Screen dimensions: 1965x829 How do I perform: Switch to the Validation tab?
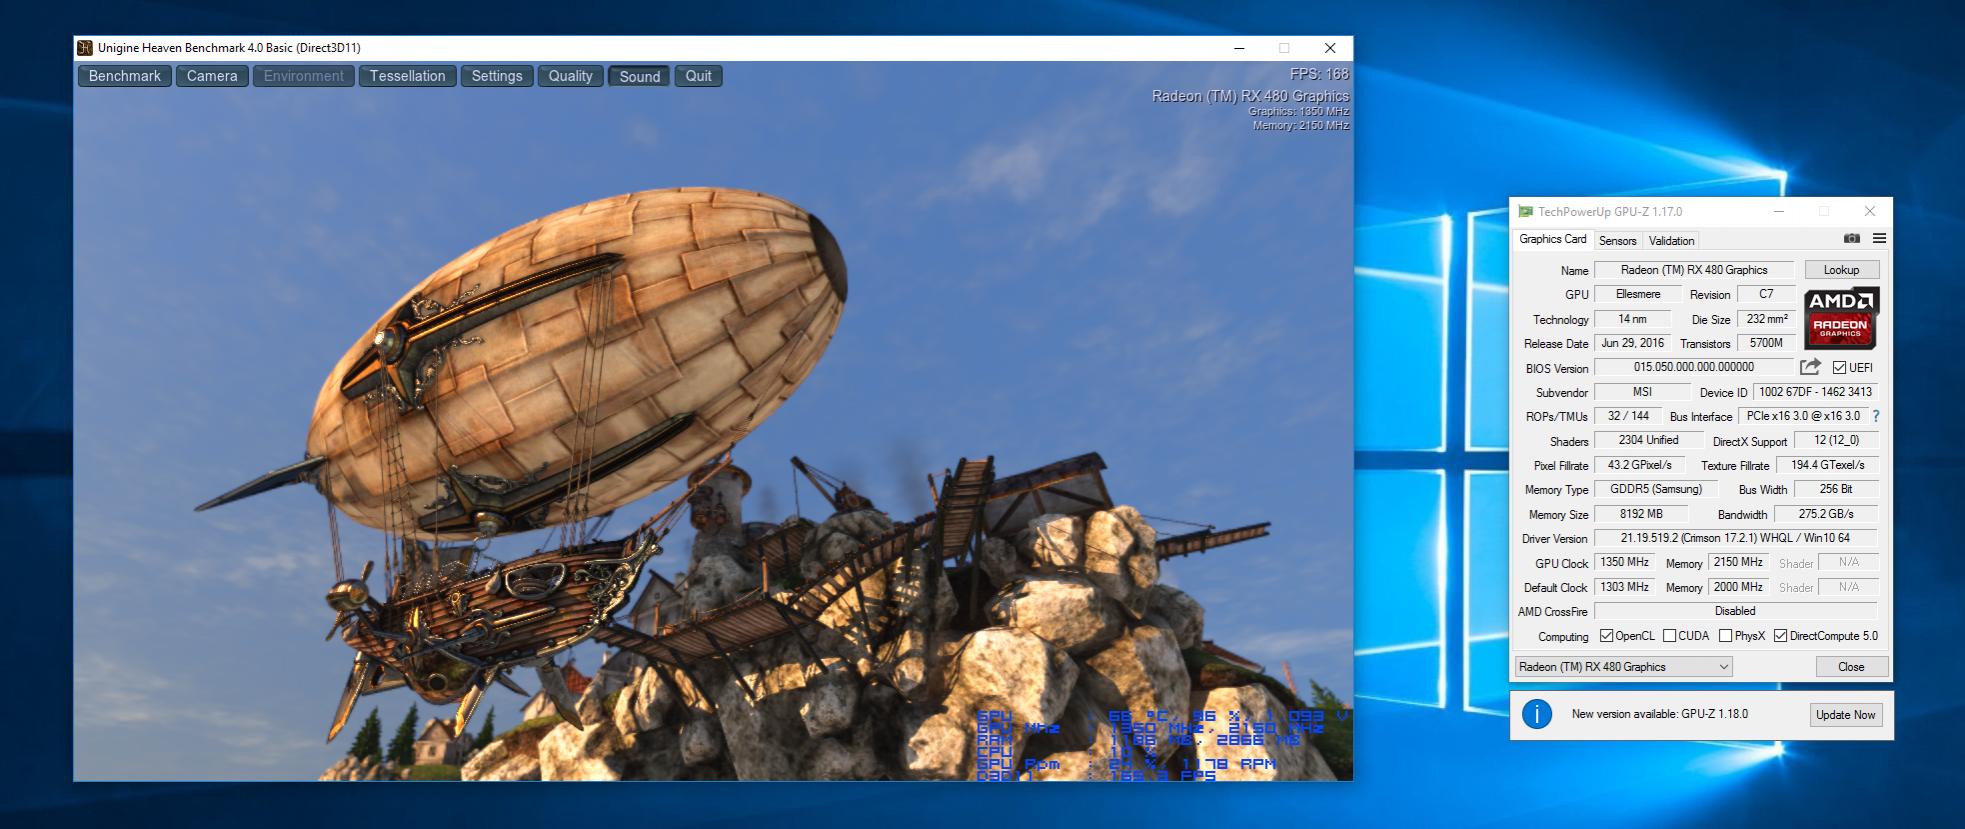(x=1671, y=241)
